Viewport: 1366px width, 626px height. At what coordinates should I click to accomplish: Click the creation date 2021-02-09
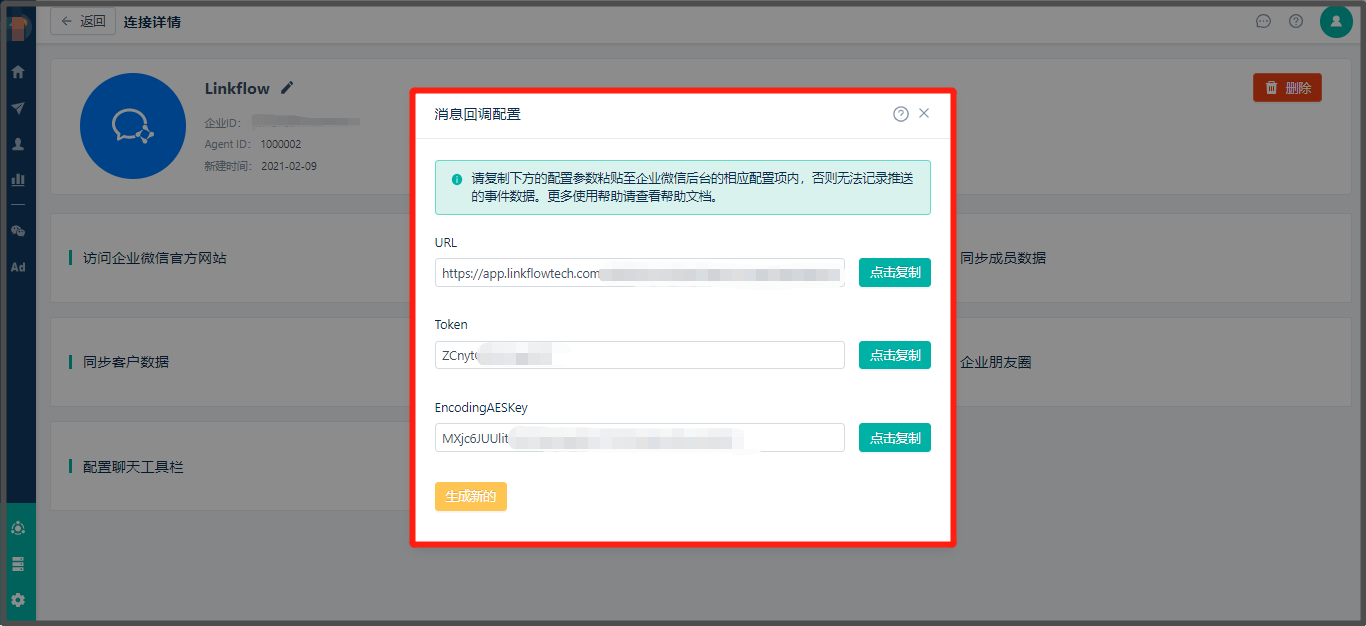289,166
